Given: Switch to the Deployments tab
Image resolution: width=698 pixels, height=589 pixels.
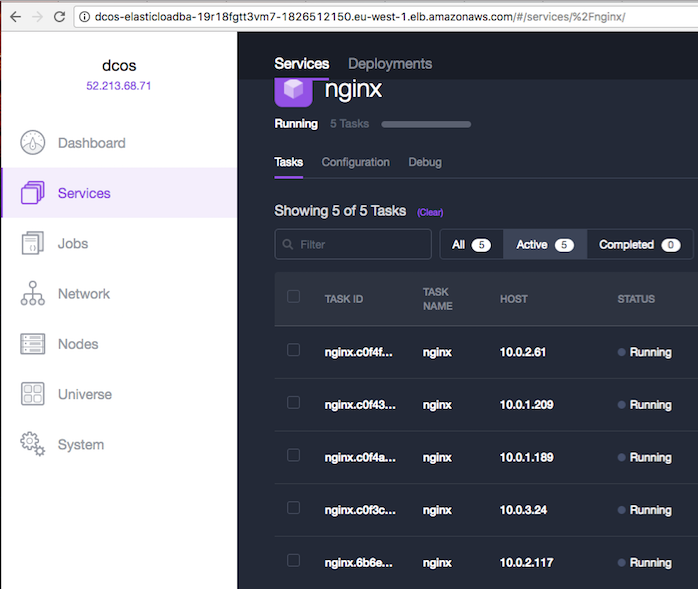Looking at the screenshot, I should point(390,64).
